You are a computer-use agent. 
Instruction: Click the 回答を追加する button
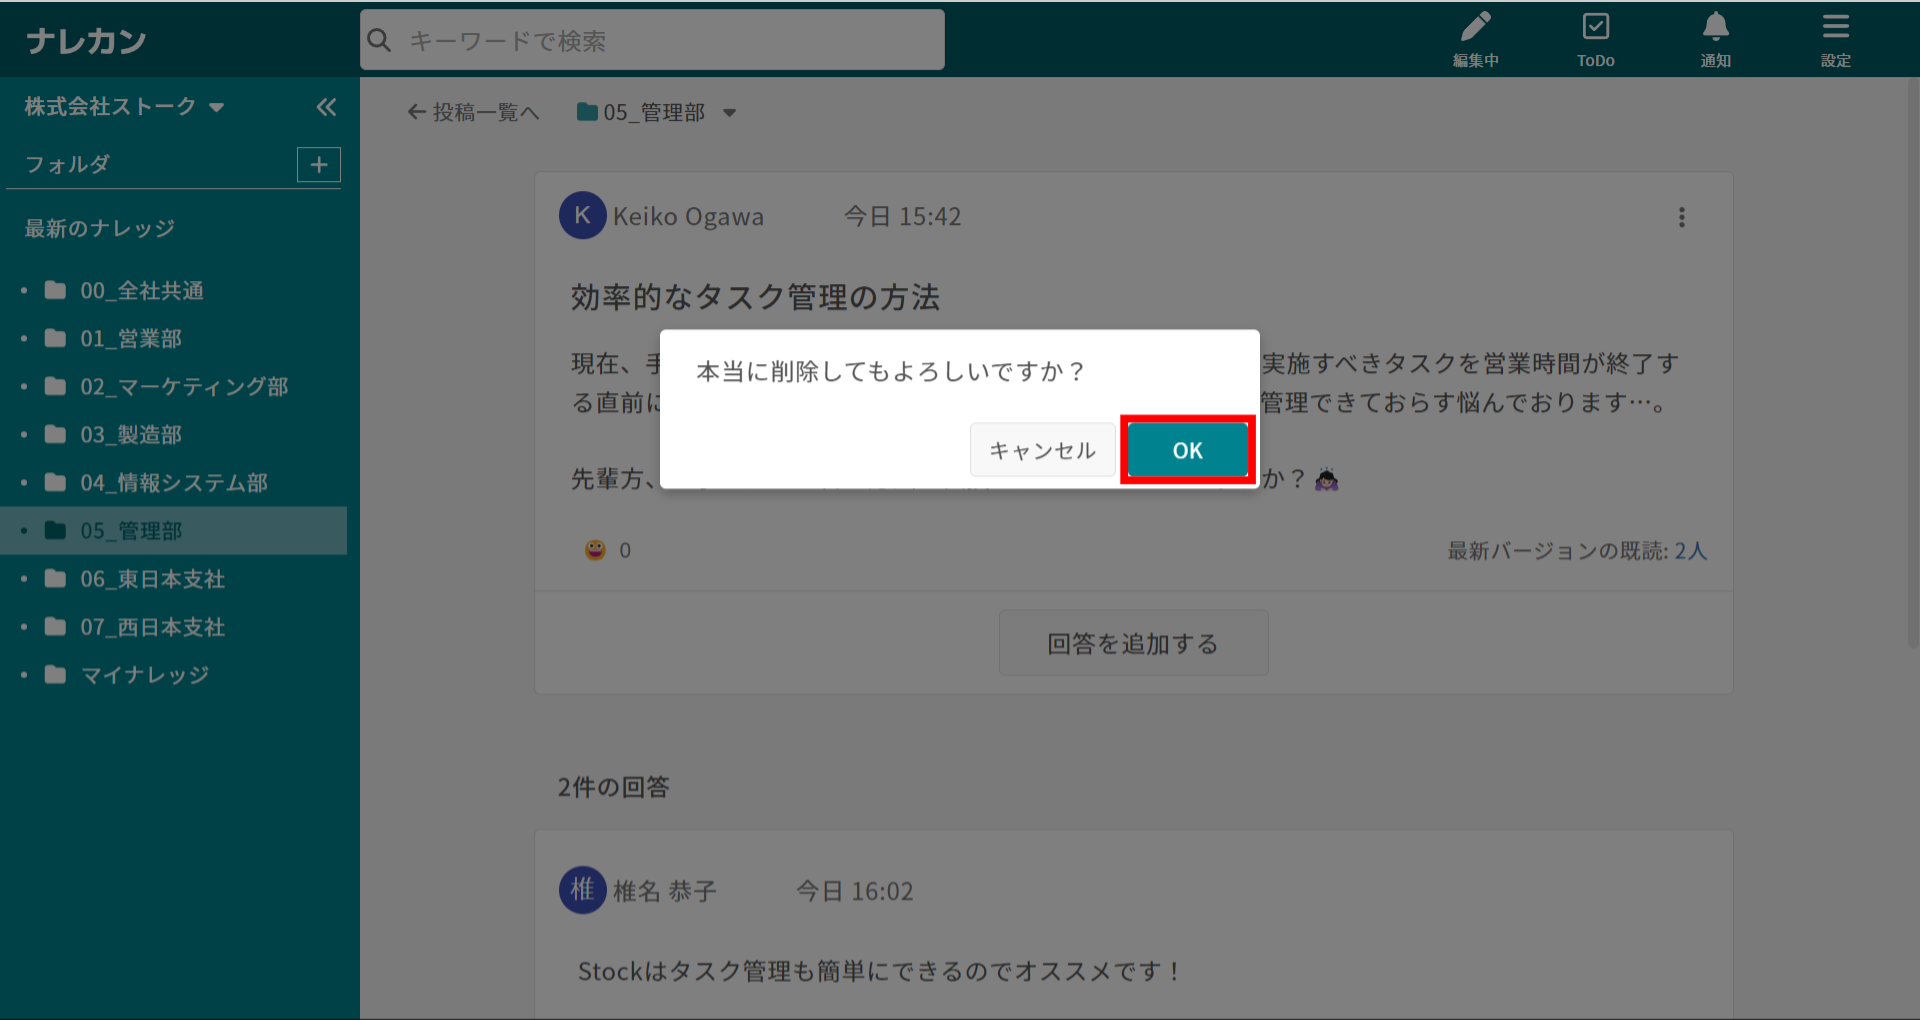(x=1133, y=643)
